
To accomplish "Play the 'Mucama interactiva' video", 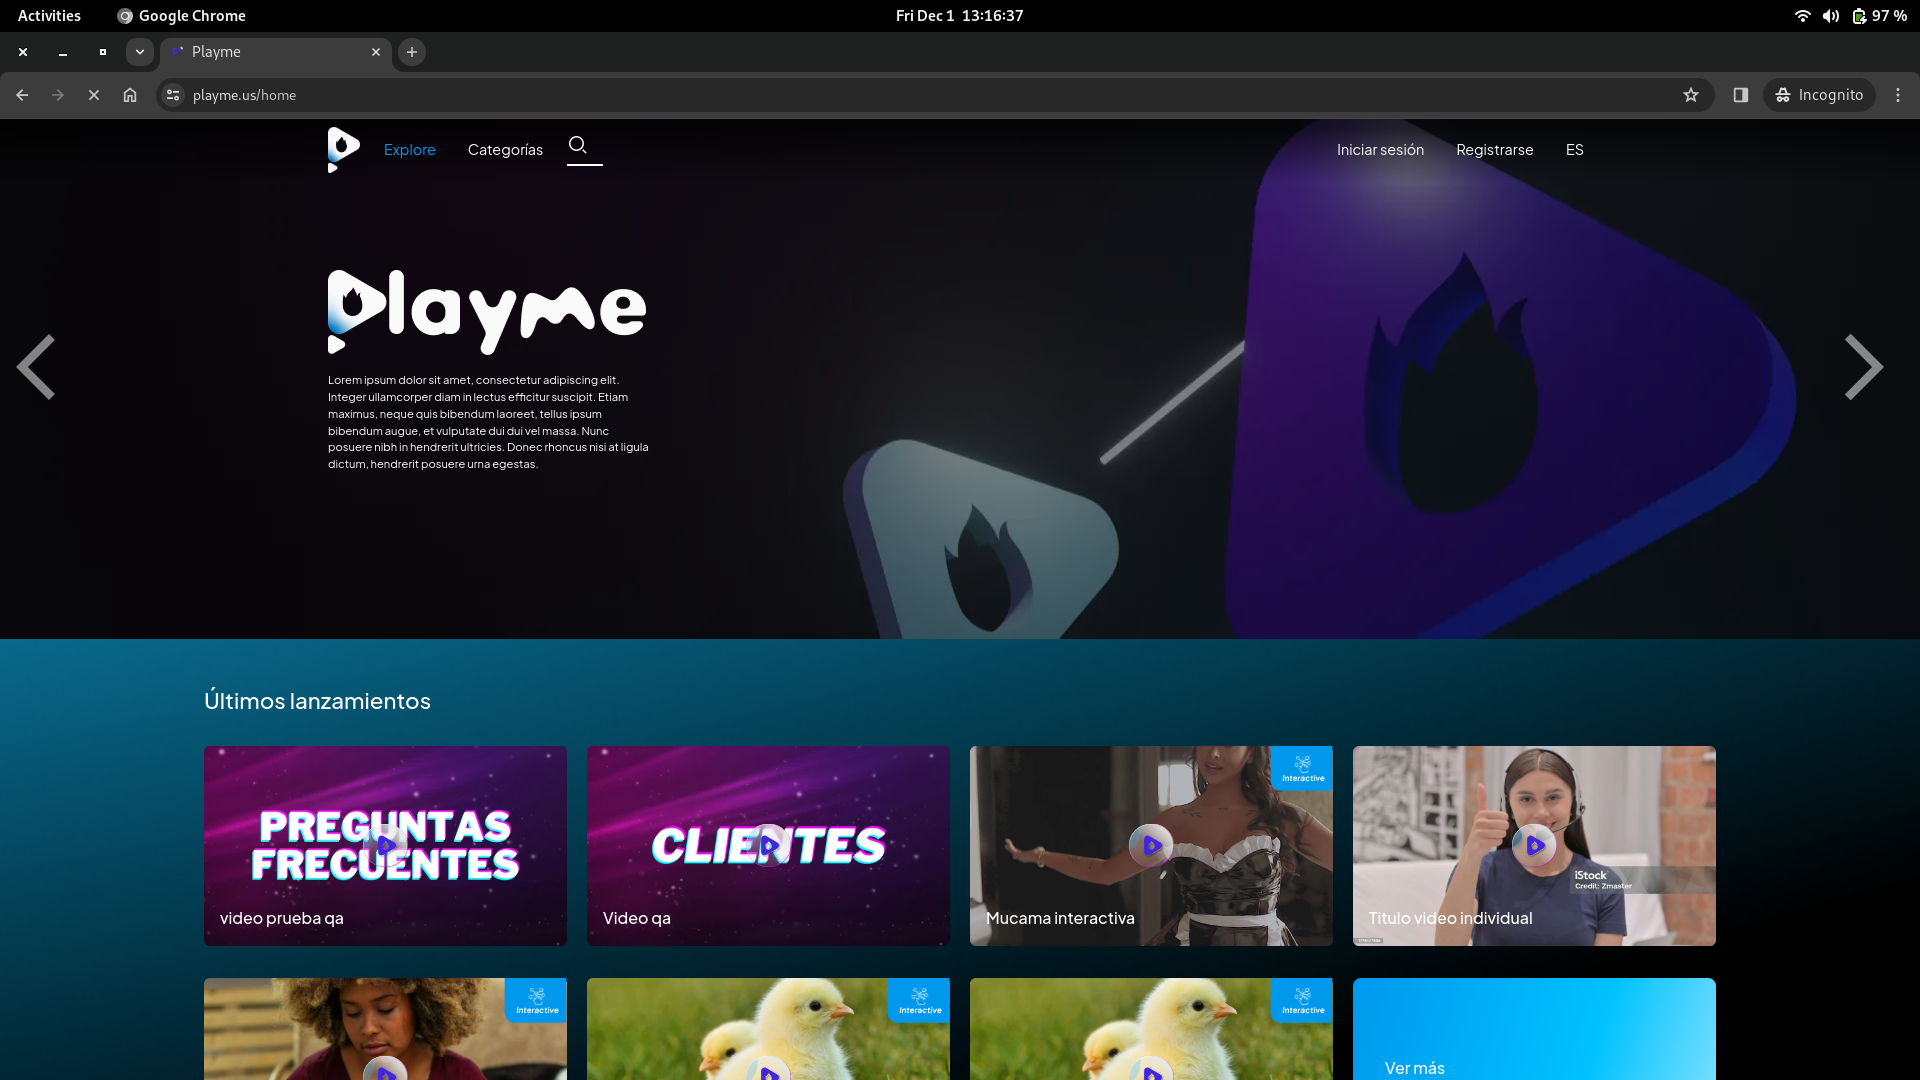I will tap(1151, 845).
